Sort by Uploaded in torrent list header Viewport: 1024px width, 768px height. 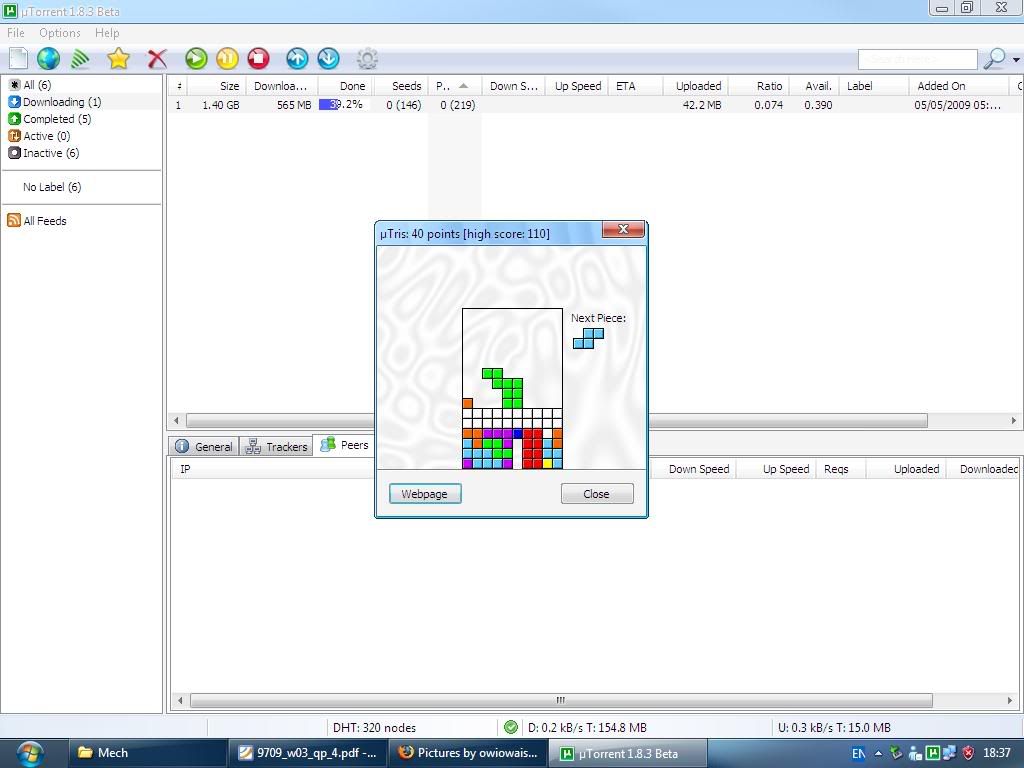pos(696,86)
